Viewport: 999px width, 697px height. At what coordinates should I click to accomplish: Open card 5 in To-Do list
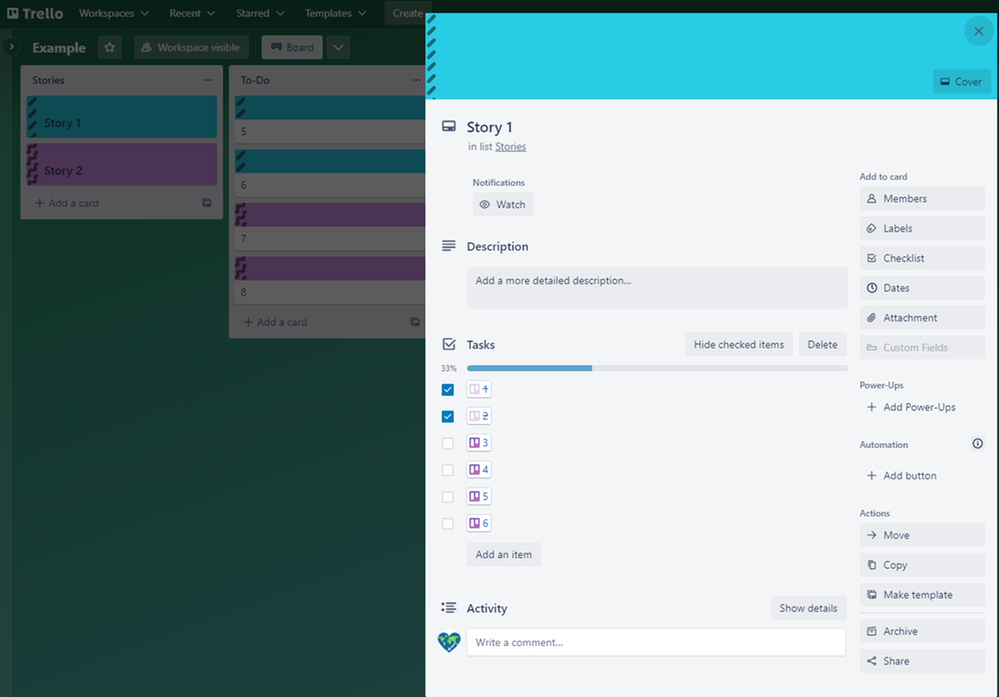pyautogui.click(x=330, y=120)
